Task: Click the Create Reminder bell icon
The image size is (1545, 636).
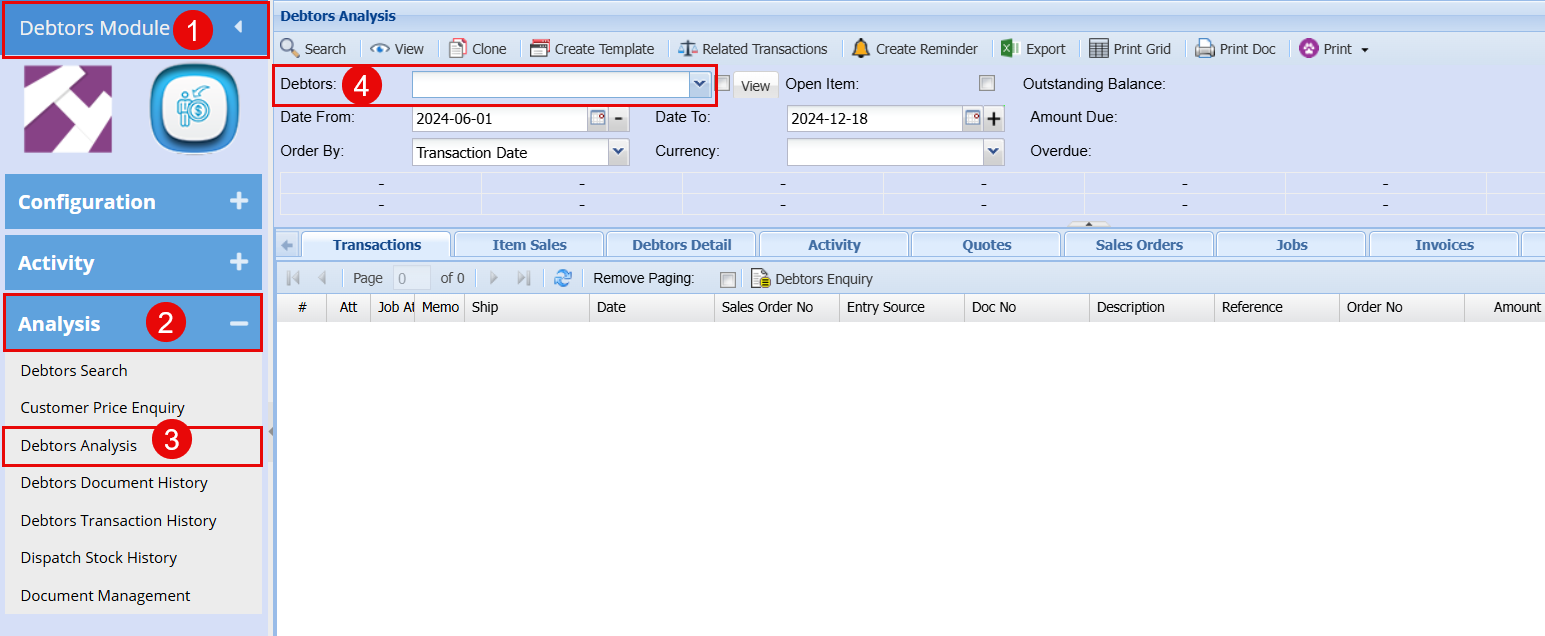Action: (861, 48)
